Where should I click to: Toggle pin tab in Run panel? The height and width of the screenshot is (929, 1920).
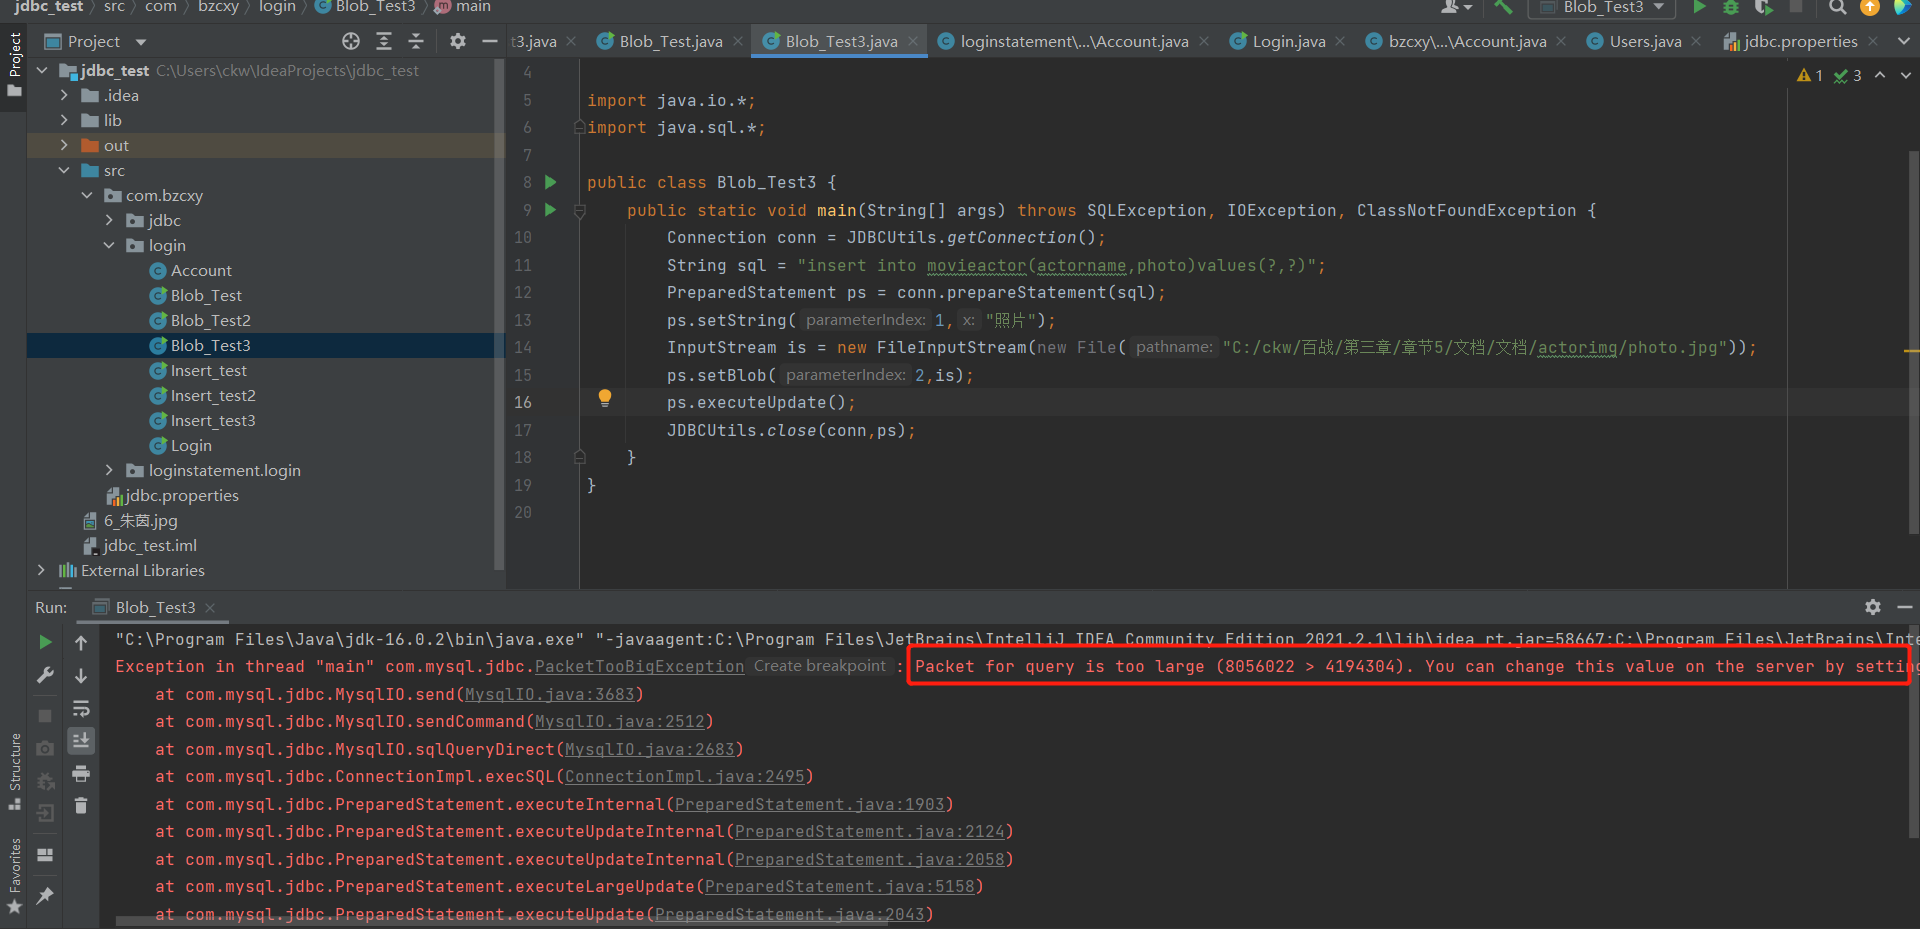point(45,895)
